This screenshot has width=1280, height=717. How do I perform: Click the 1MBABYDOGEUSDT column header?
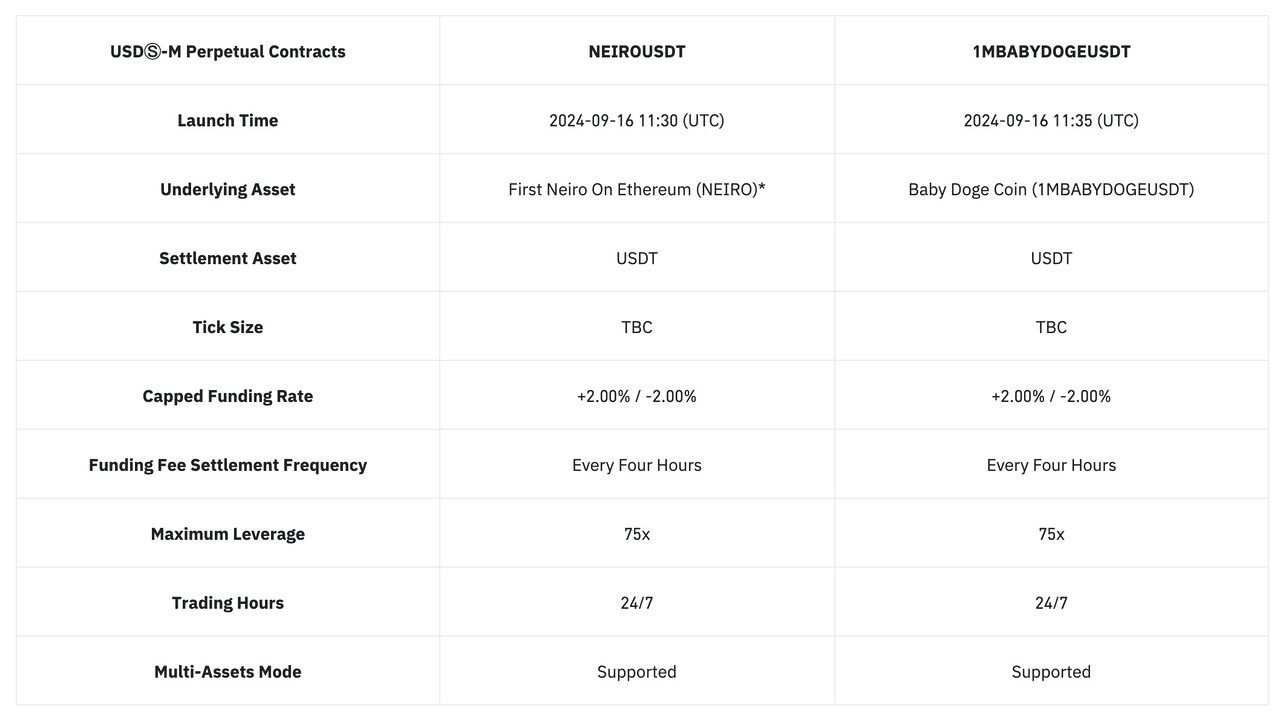pos(1051,51)
